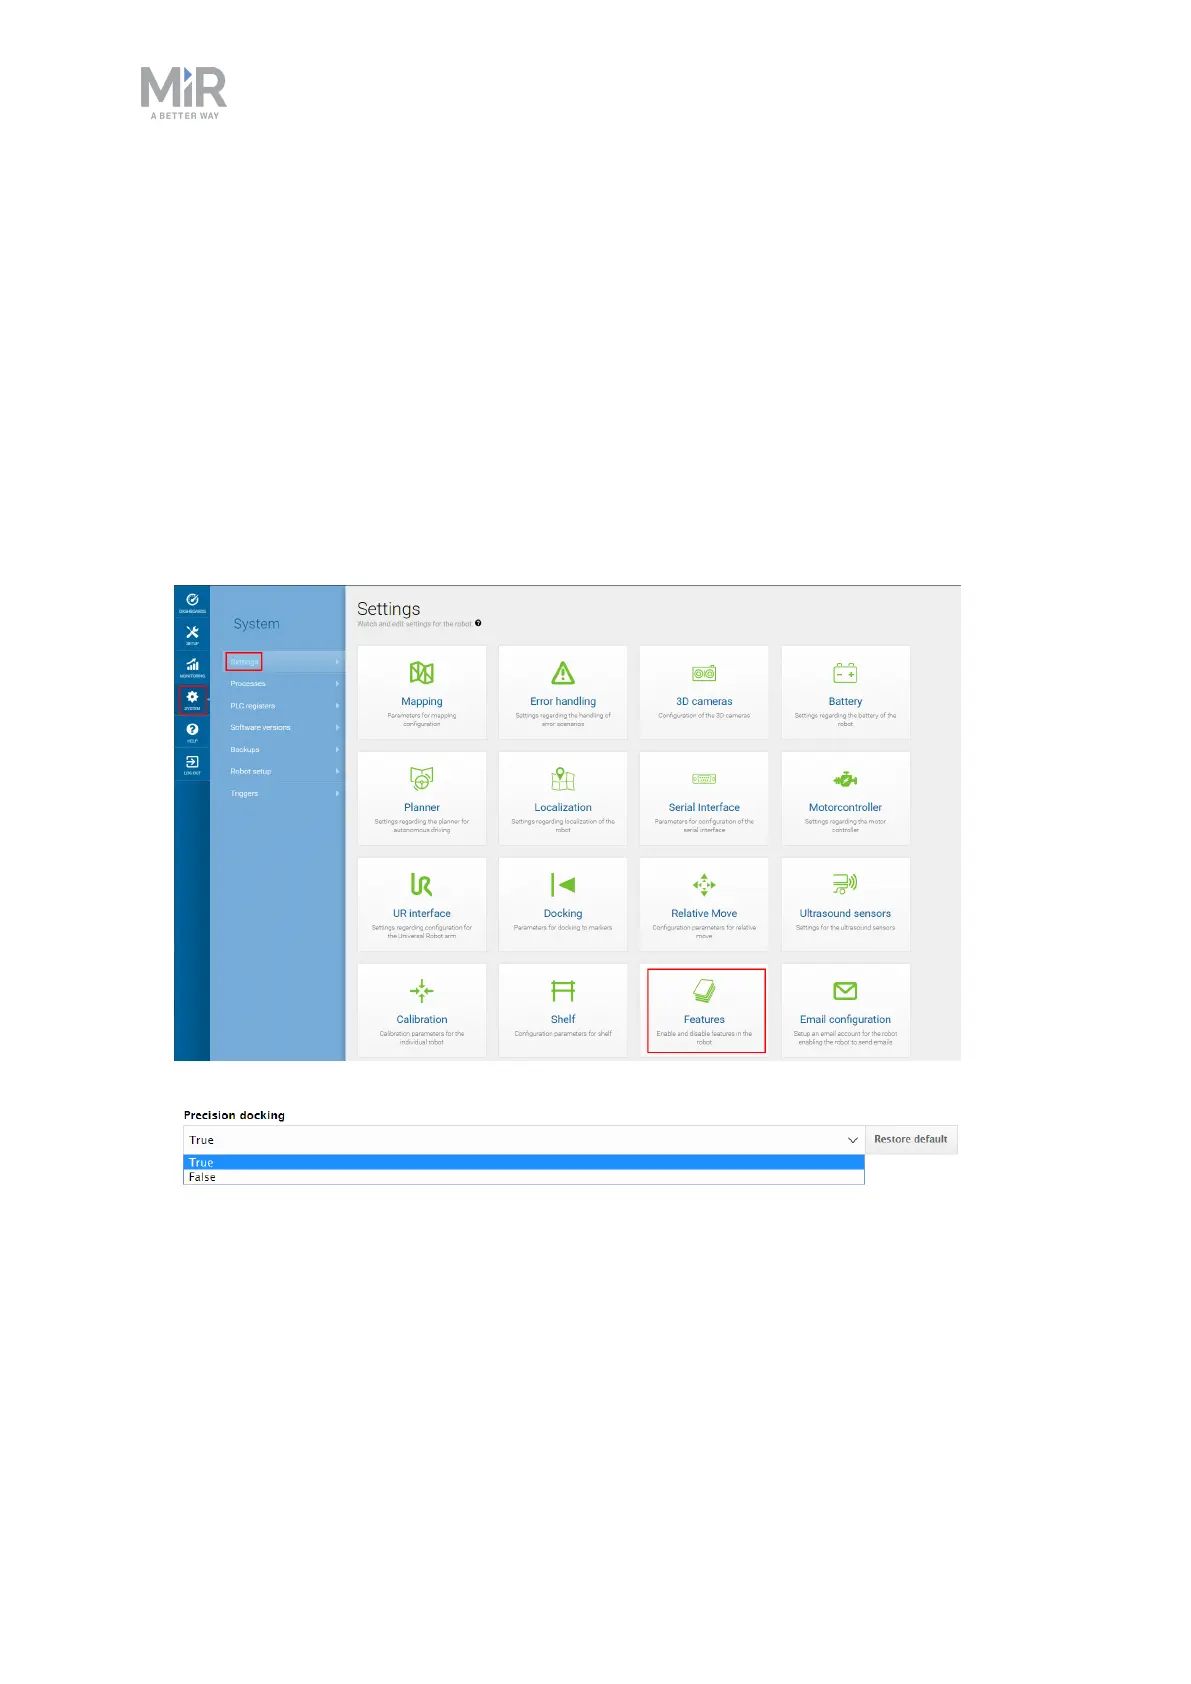
Task: Expand the arrow next to PLC registers
Action: [338, 706]
